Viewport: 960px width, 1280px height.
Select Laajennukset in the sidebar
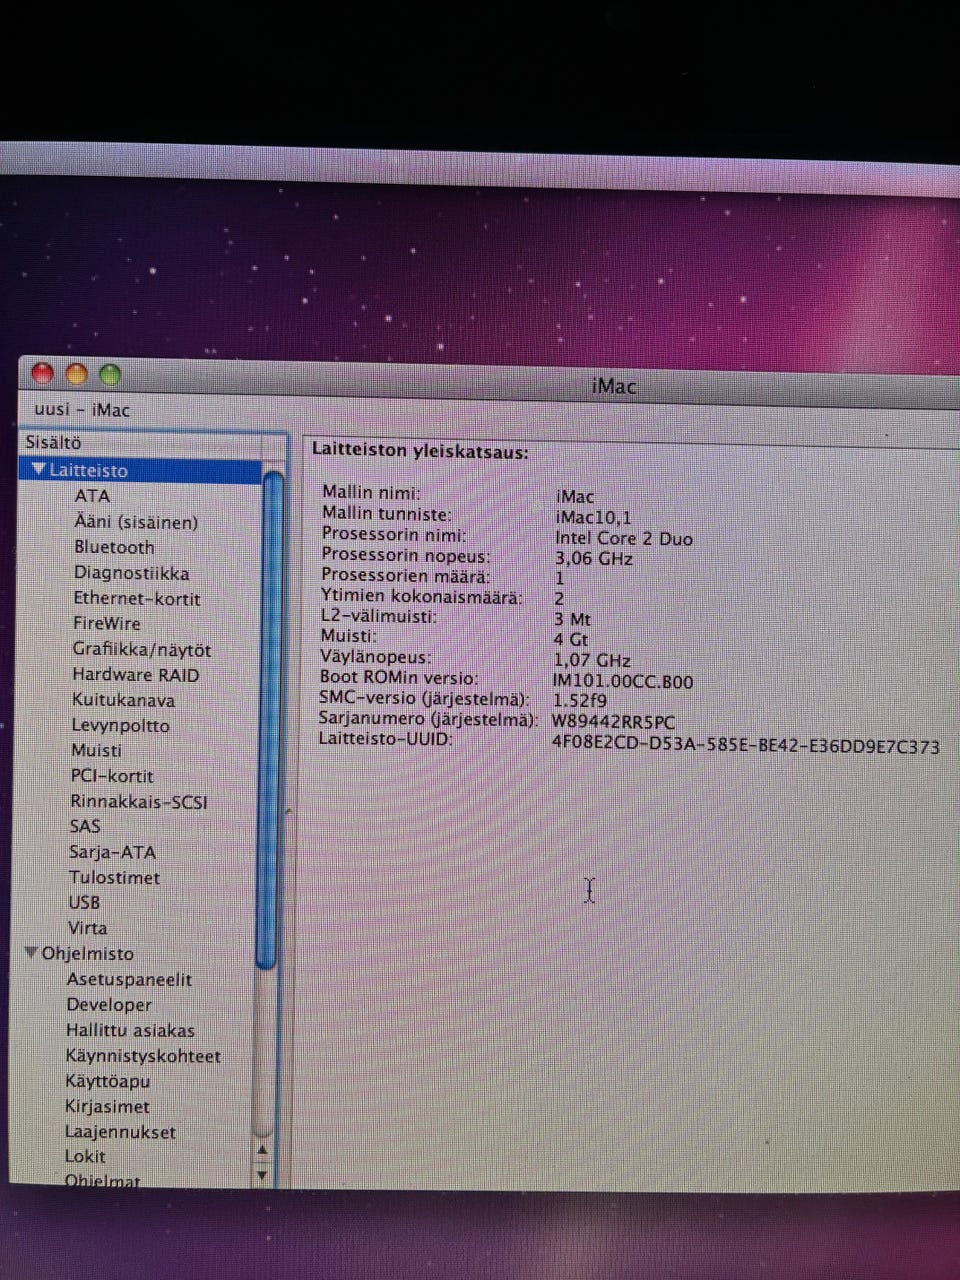tap(120, 1132)
